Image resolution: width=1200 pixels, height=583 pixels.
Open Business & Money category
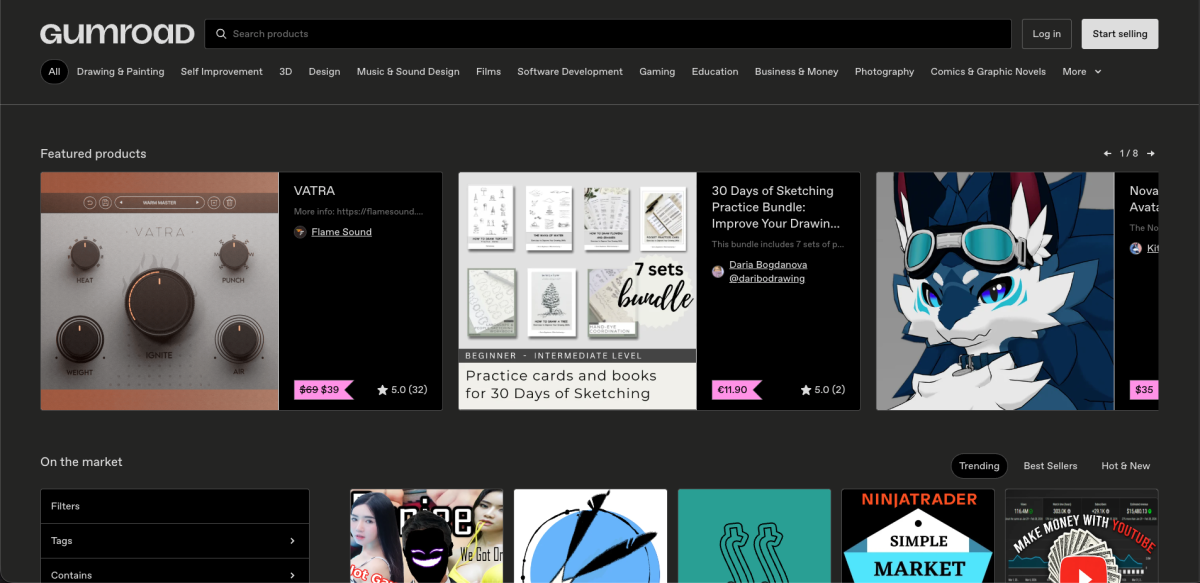(x=797, y=72)
